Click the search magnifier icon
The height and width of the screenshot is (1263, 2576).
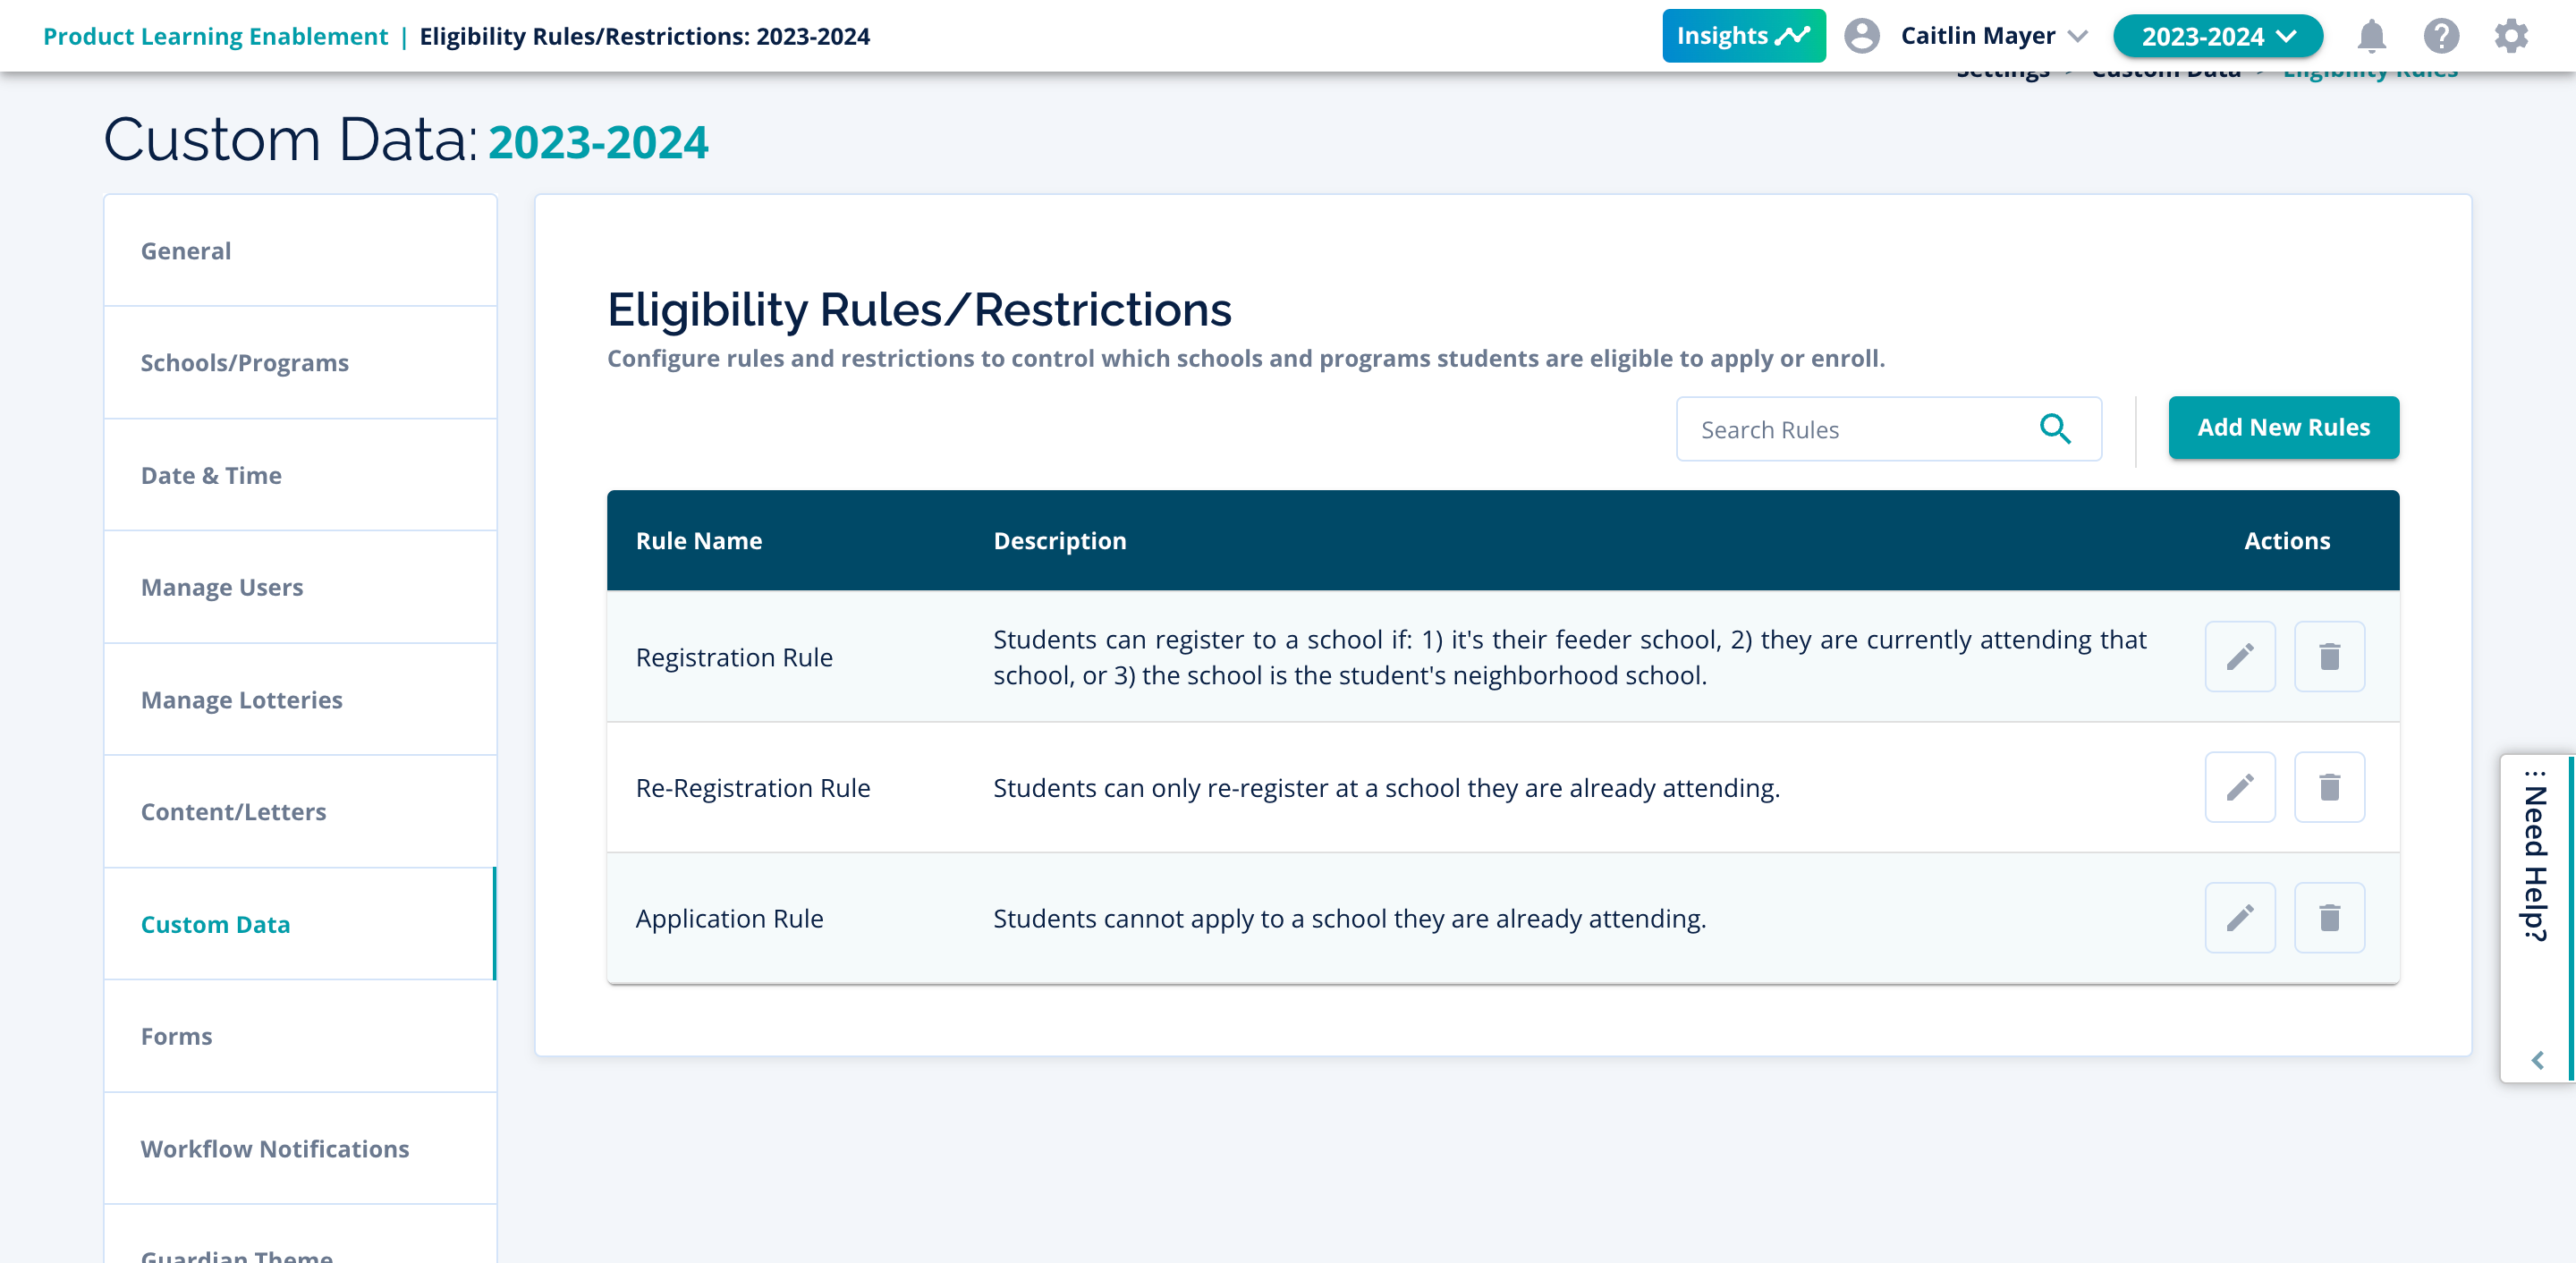2054,429
